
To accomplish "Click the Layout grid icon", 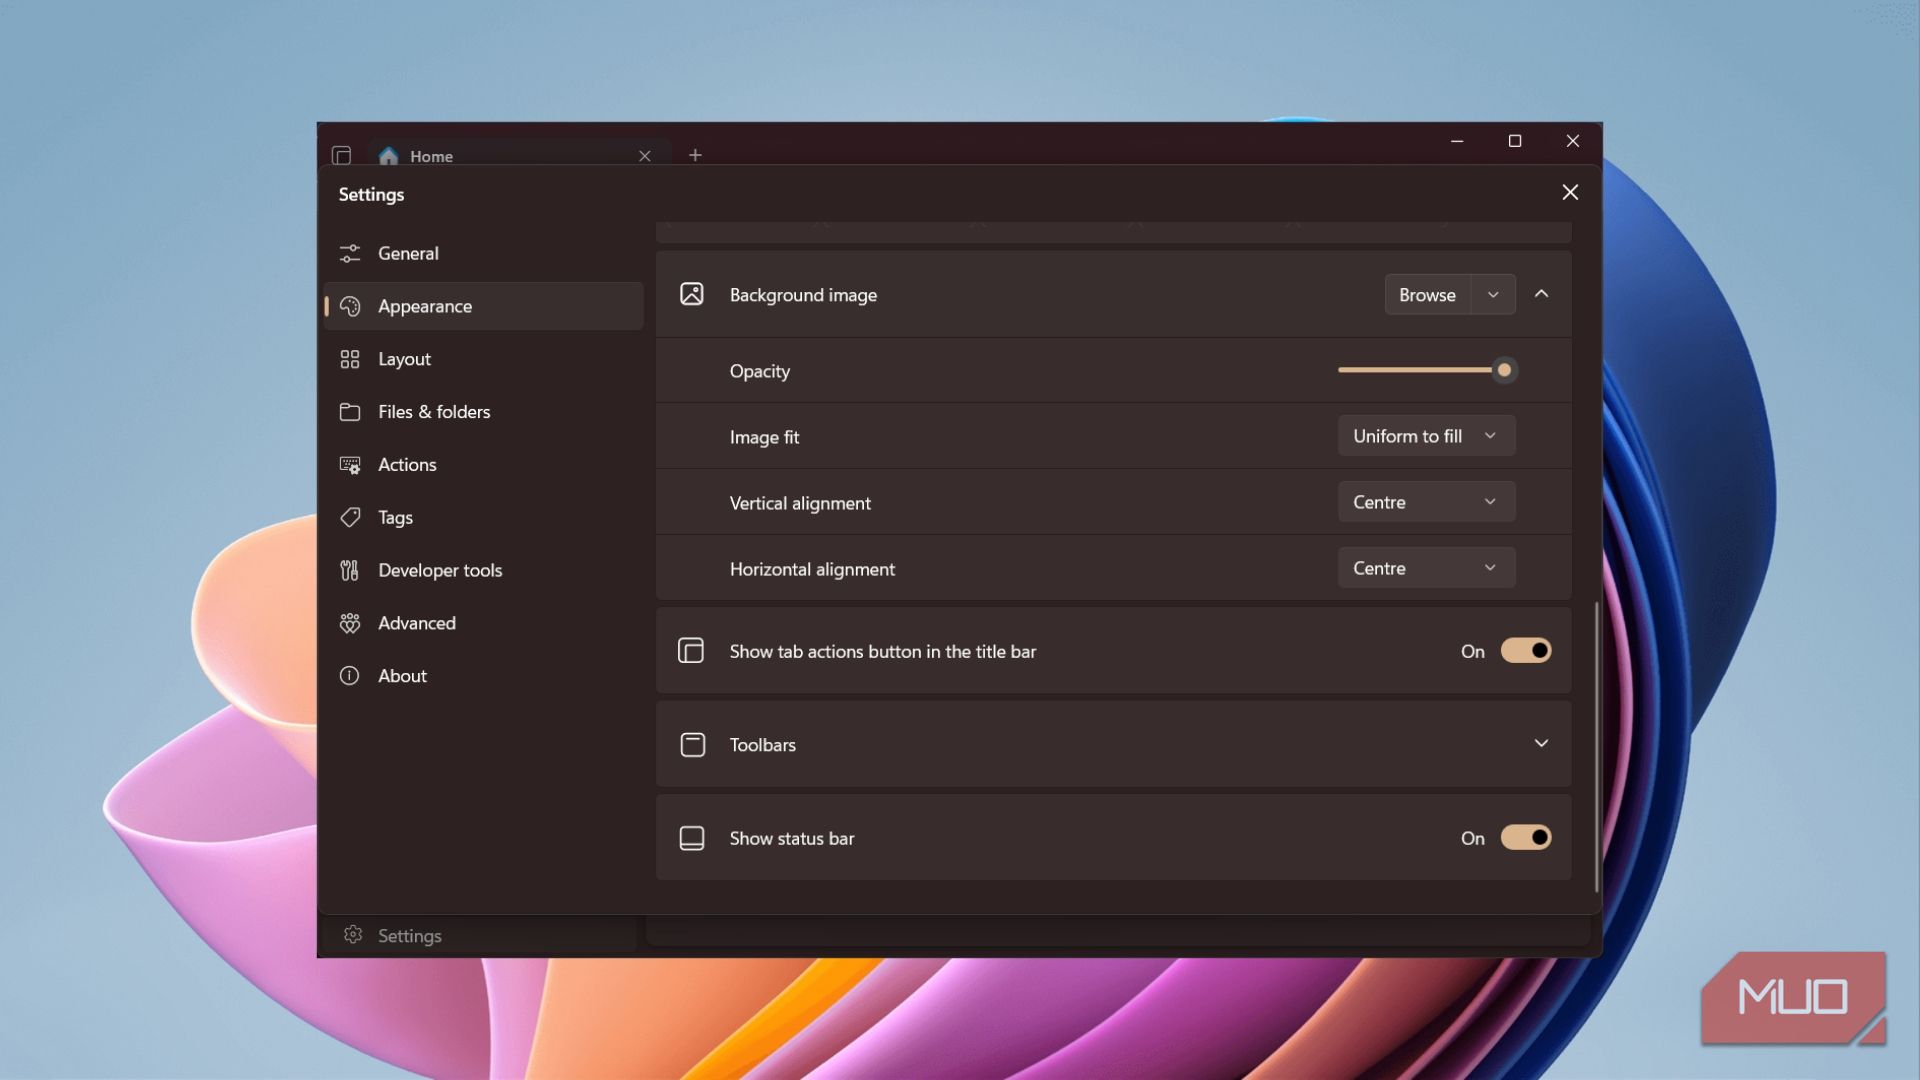I will (350, 360).
